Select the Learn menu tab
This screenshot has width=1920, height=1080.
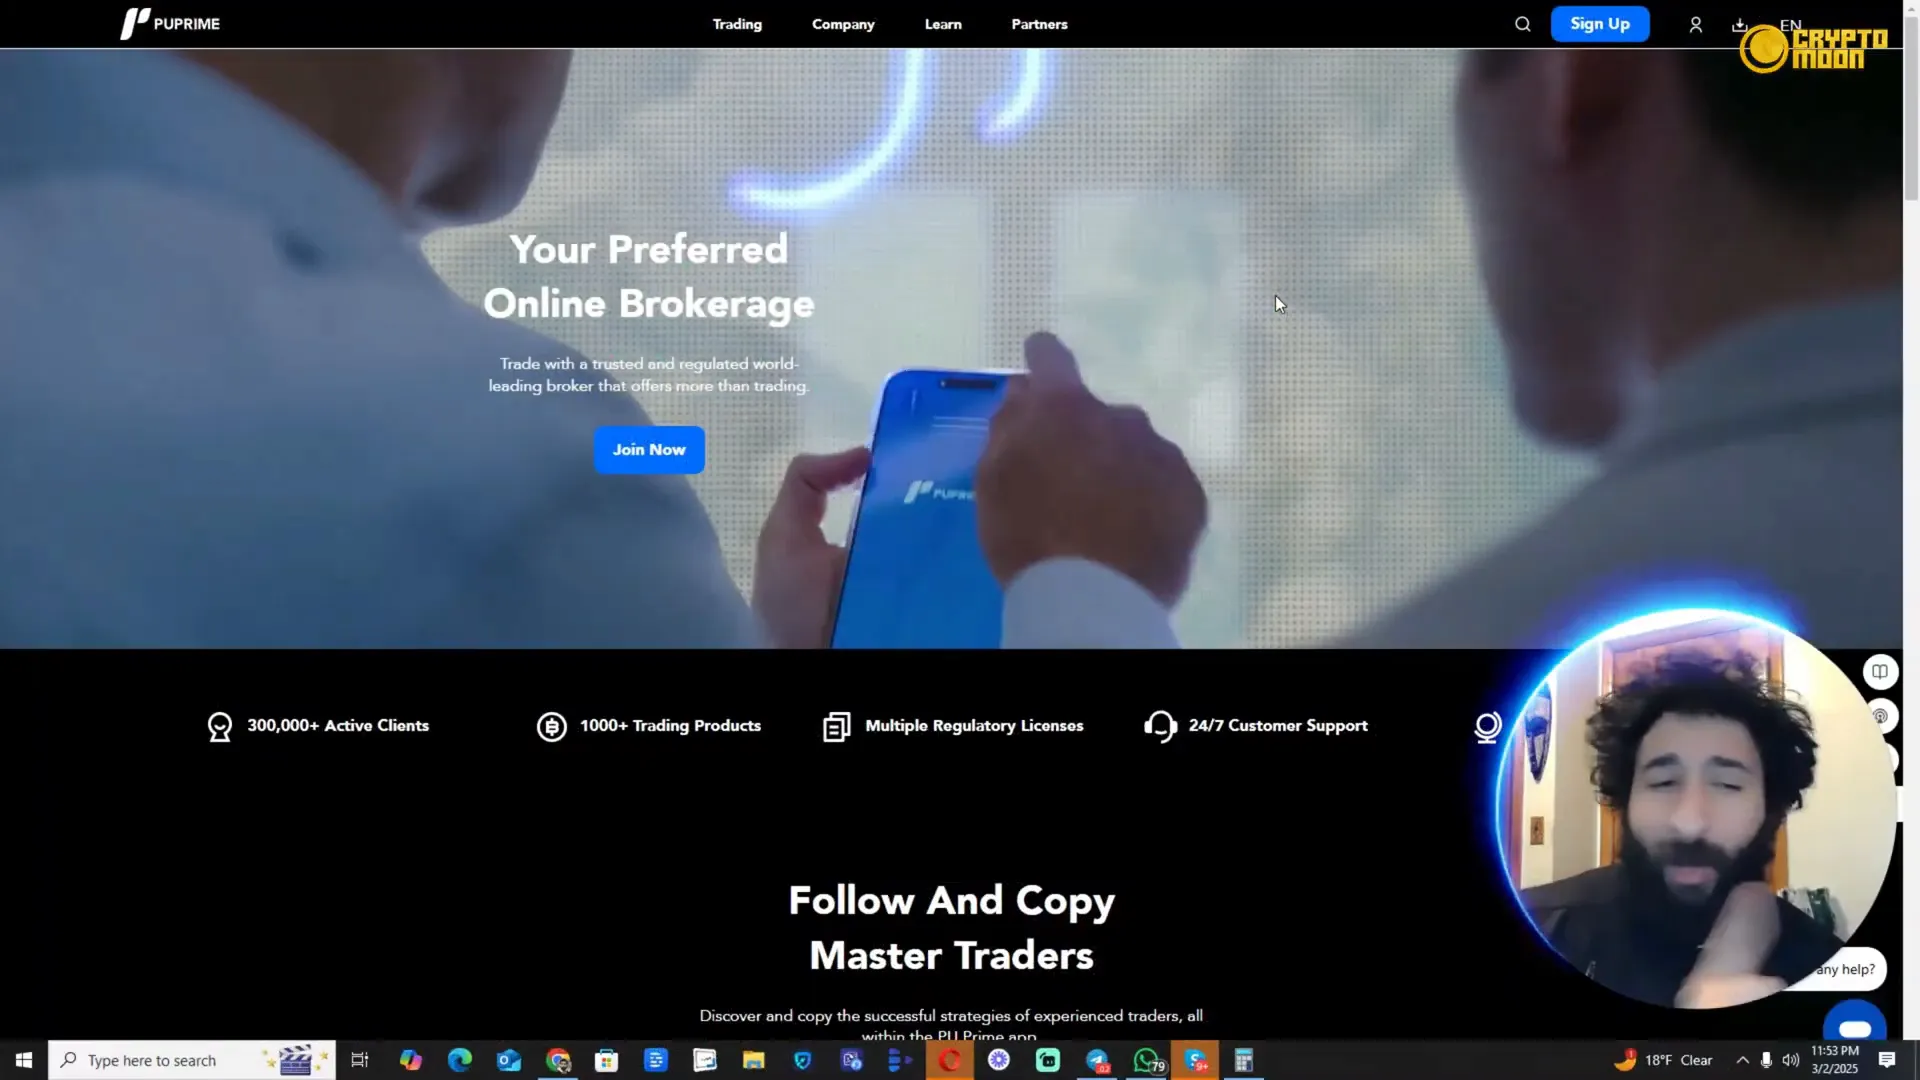coord(943,24)
